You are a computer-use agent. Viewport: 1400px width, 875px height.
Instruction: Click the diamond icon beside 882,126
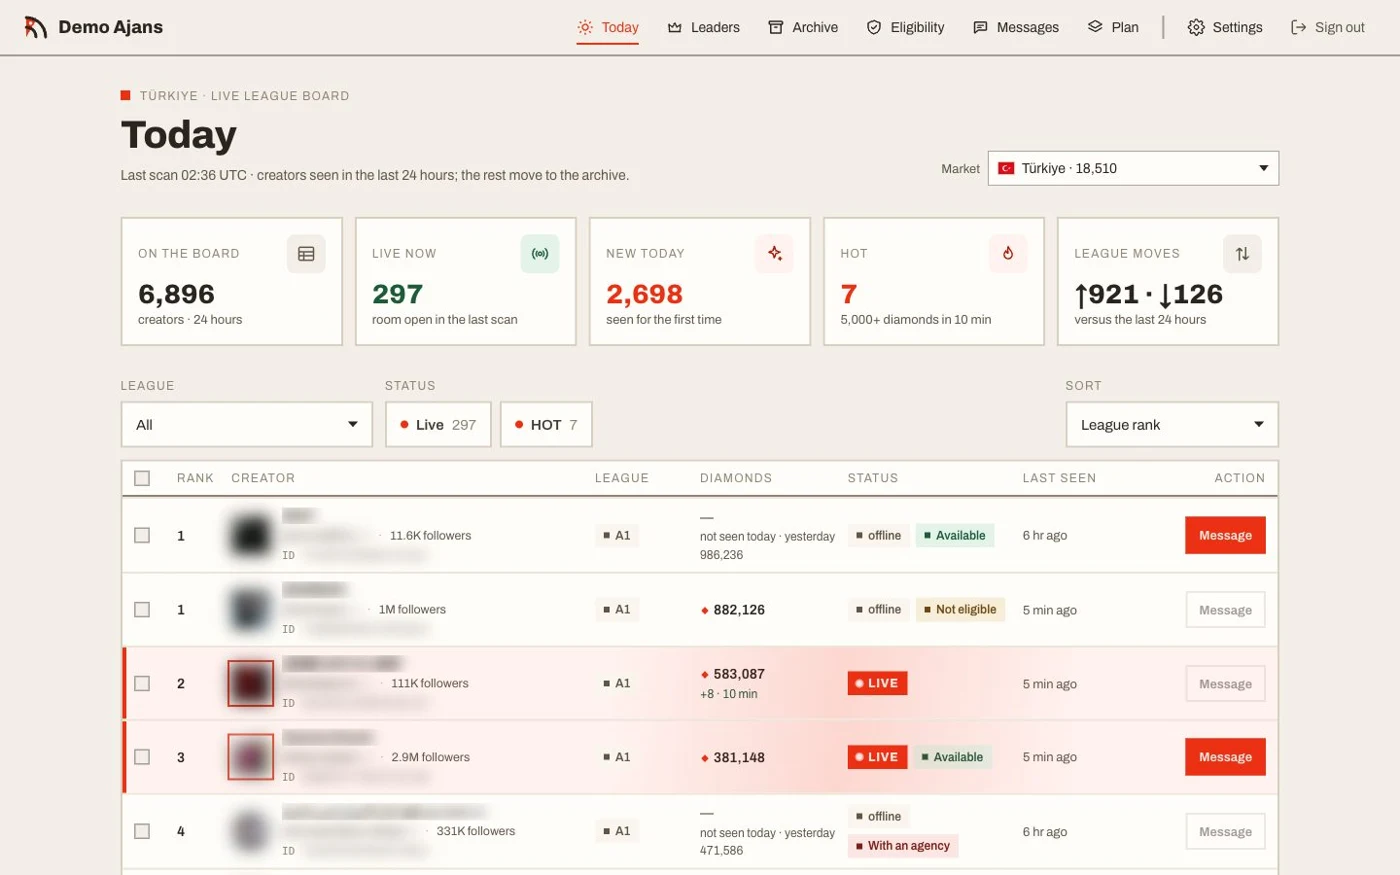tap(705, 610)
